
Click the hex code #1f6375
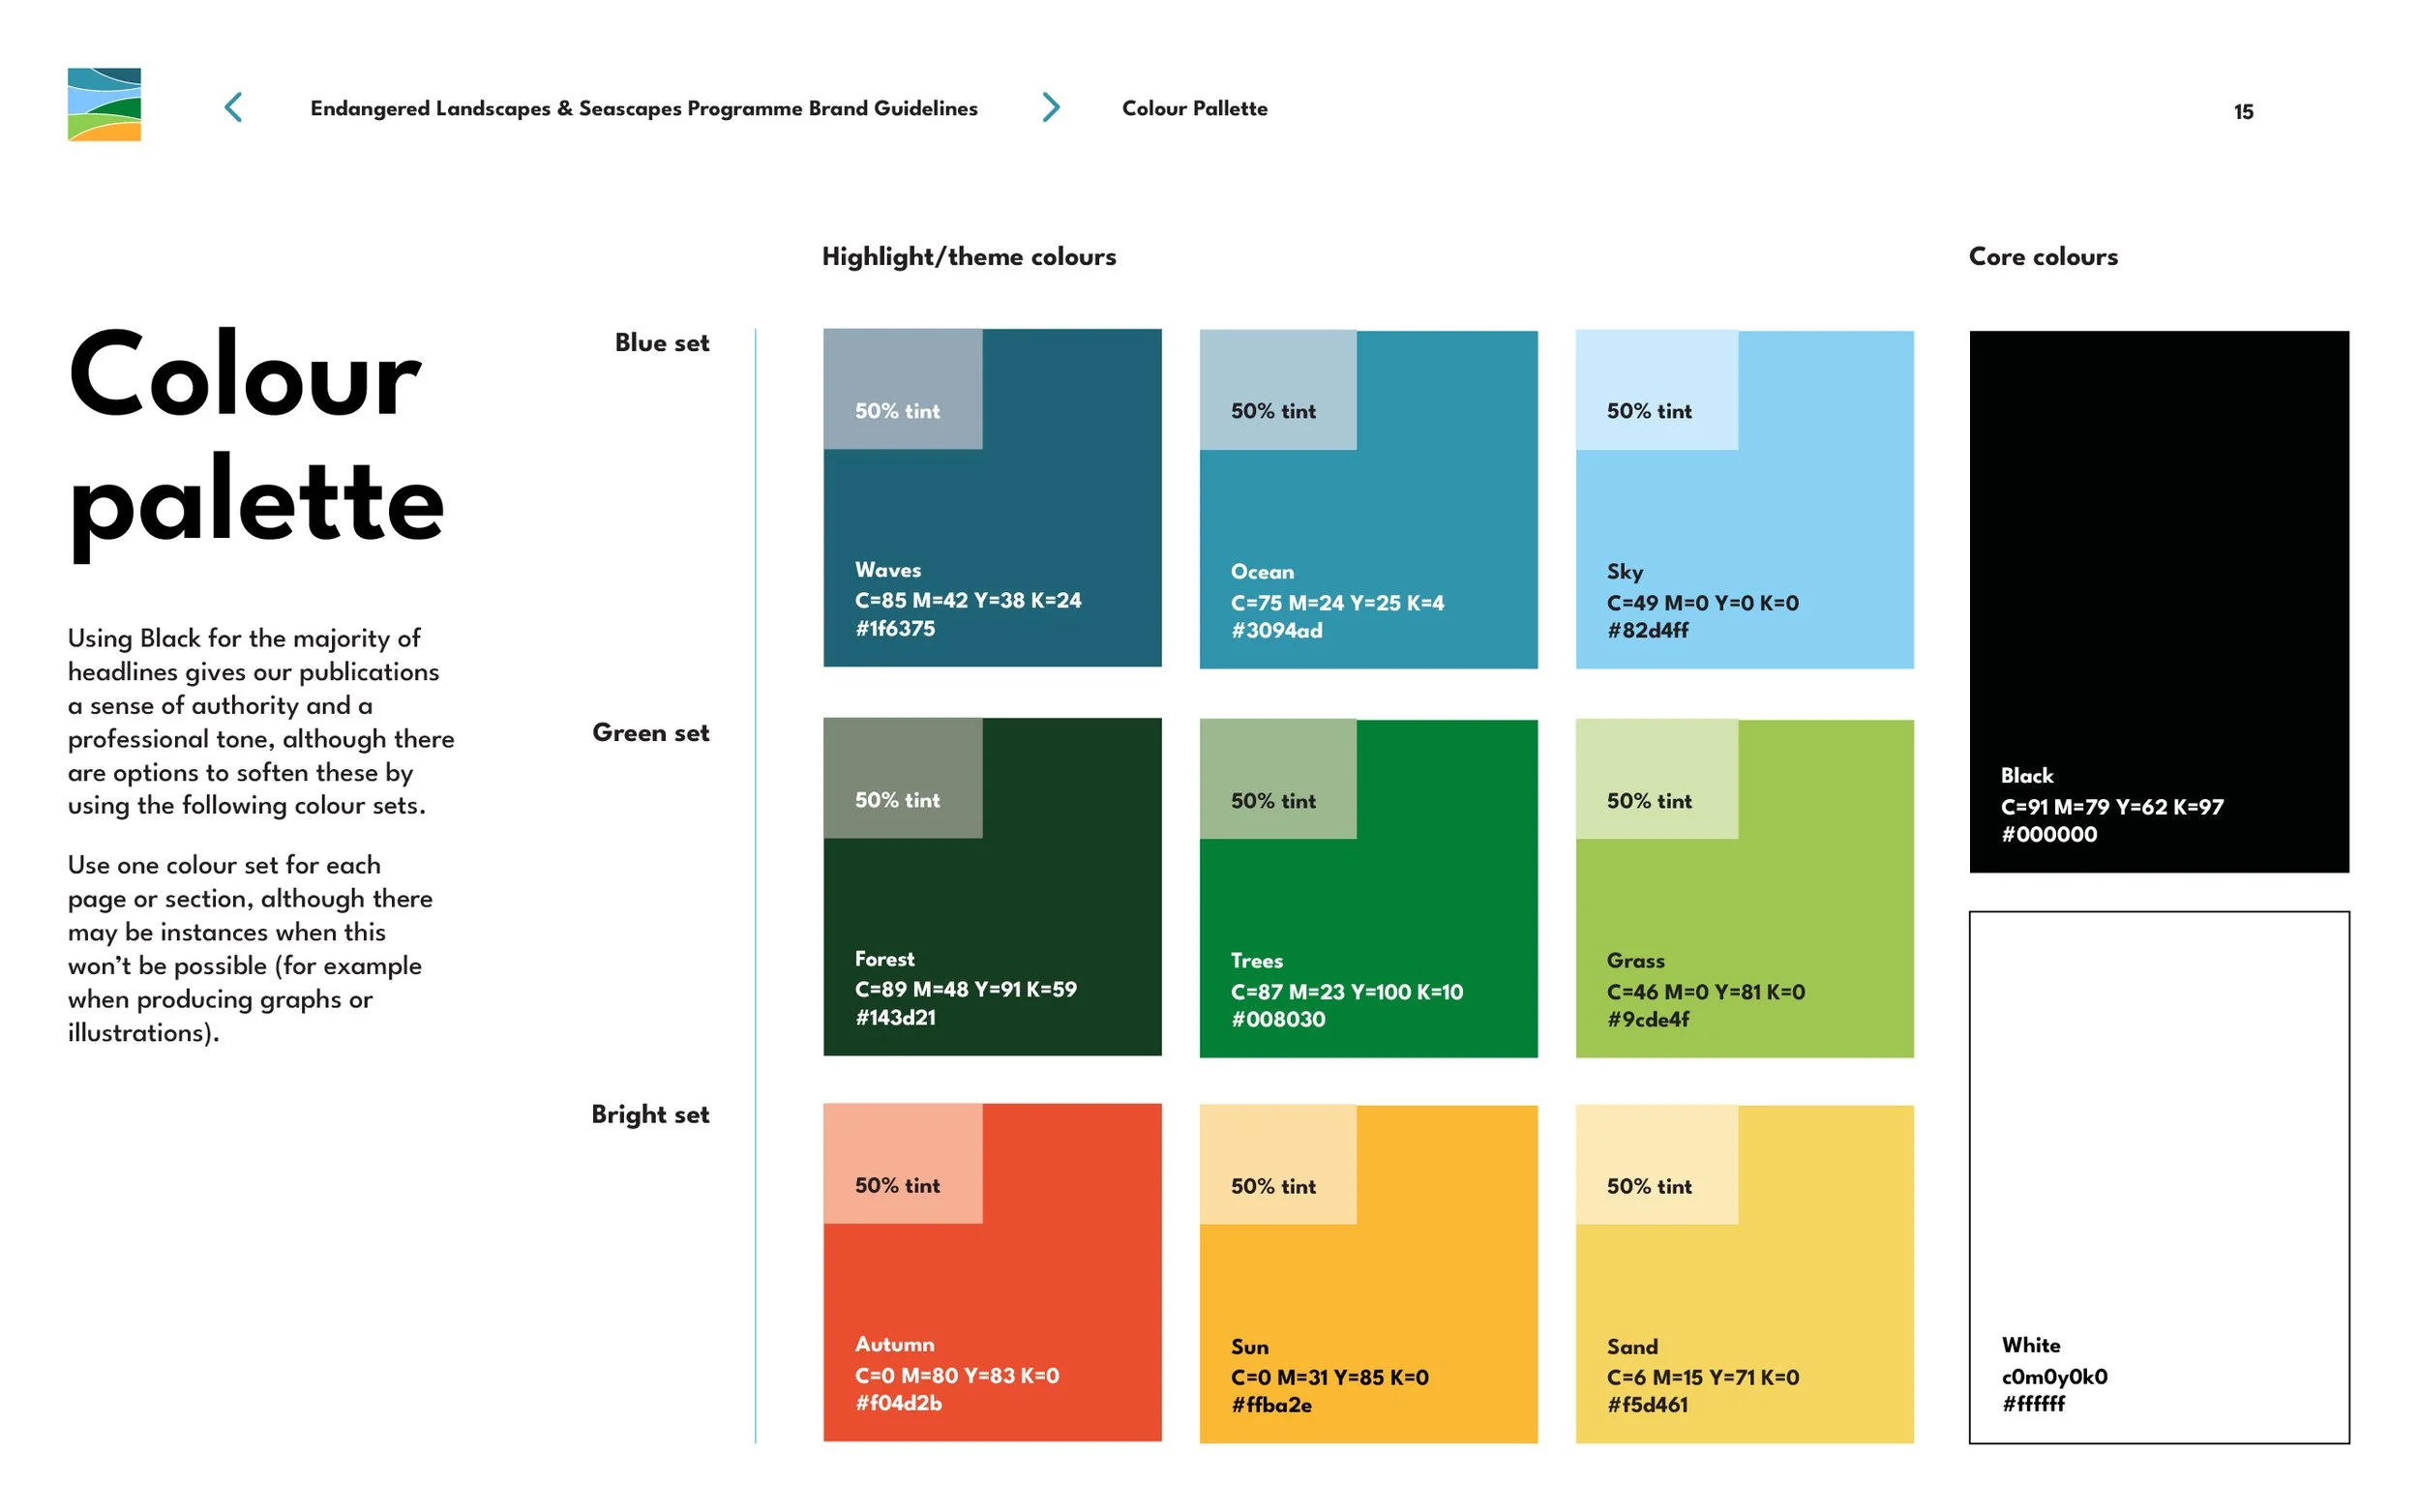pos(895,629)
